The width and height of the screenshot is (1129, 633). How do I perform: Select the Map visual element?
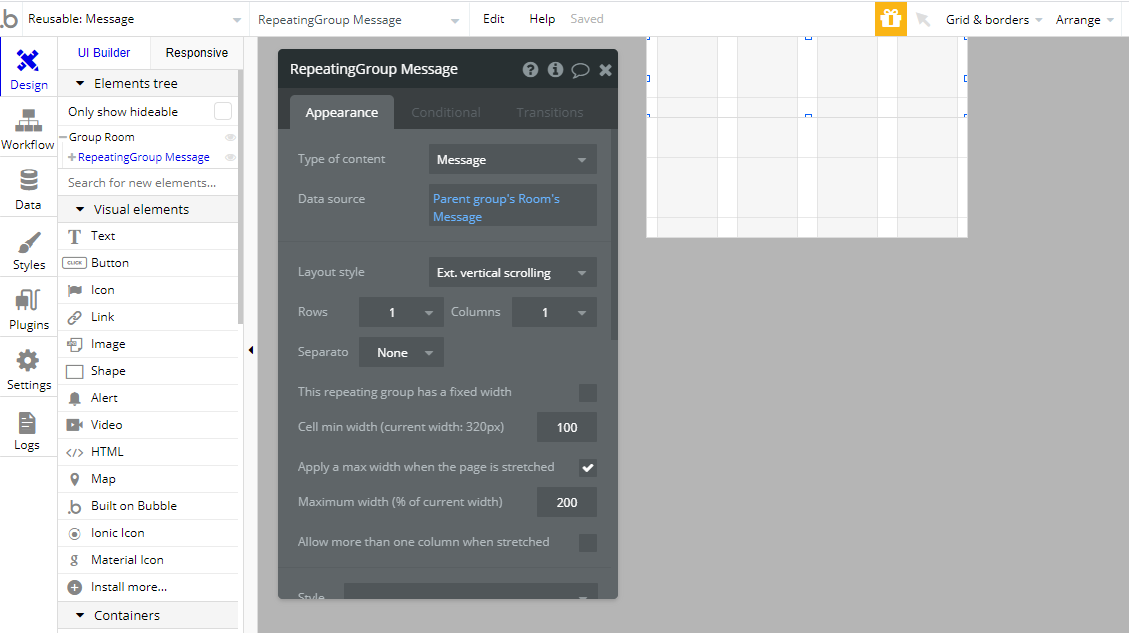[x=148, y=479]
